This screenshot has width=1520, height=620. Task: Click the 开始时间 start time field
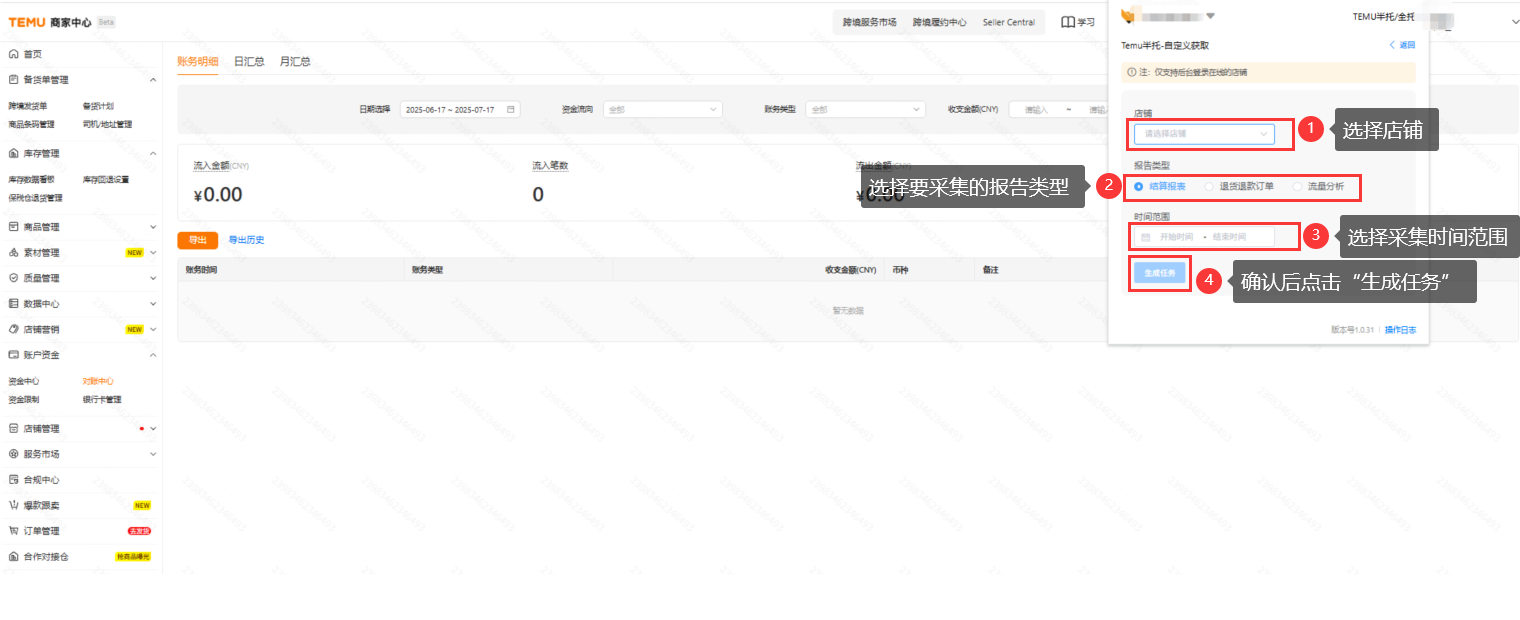1176,237
